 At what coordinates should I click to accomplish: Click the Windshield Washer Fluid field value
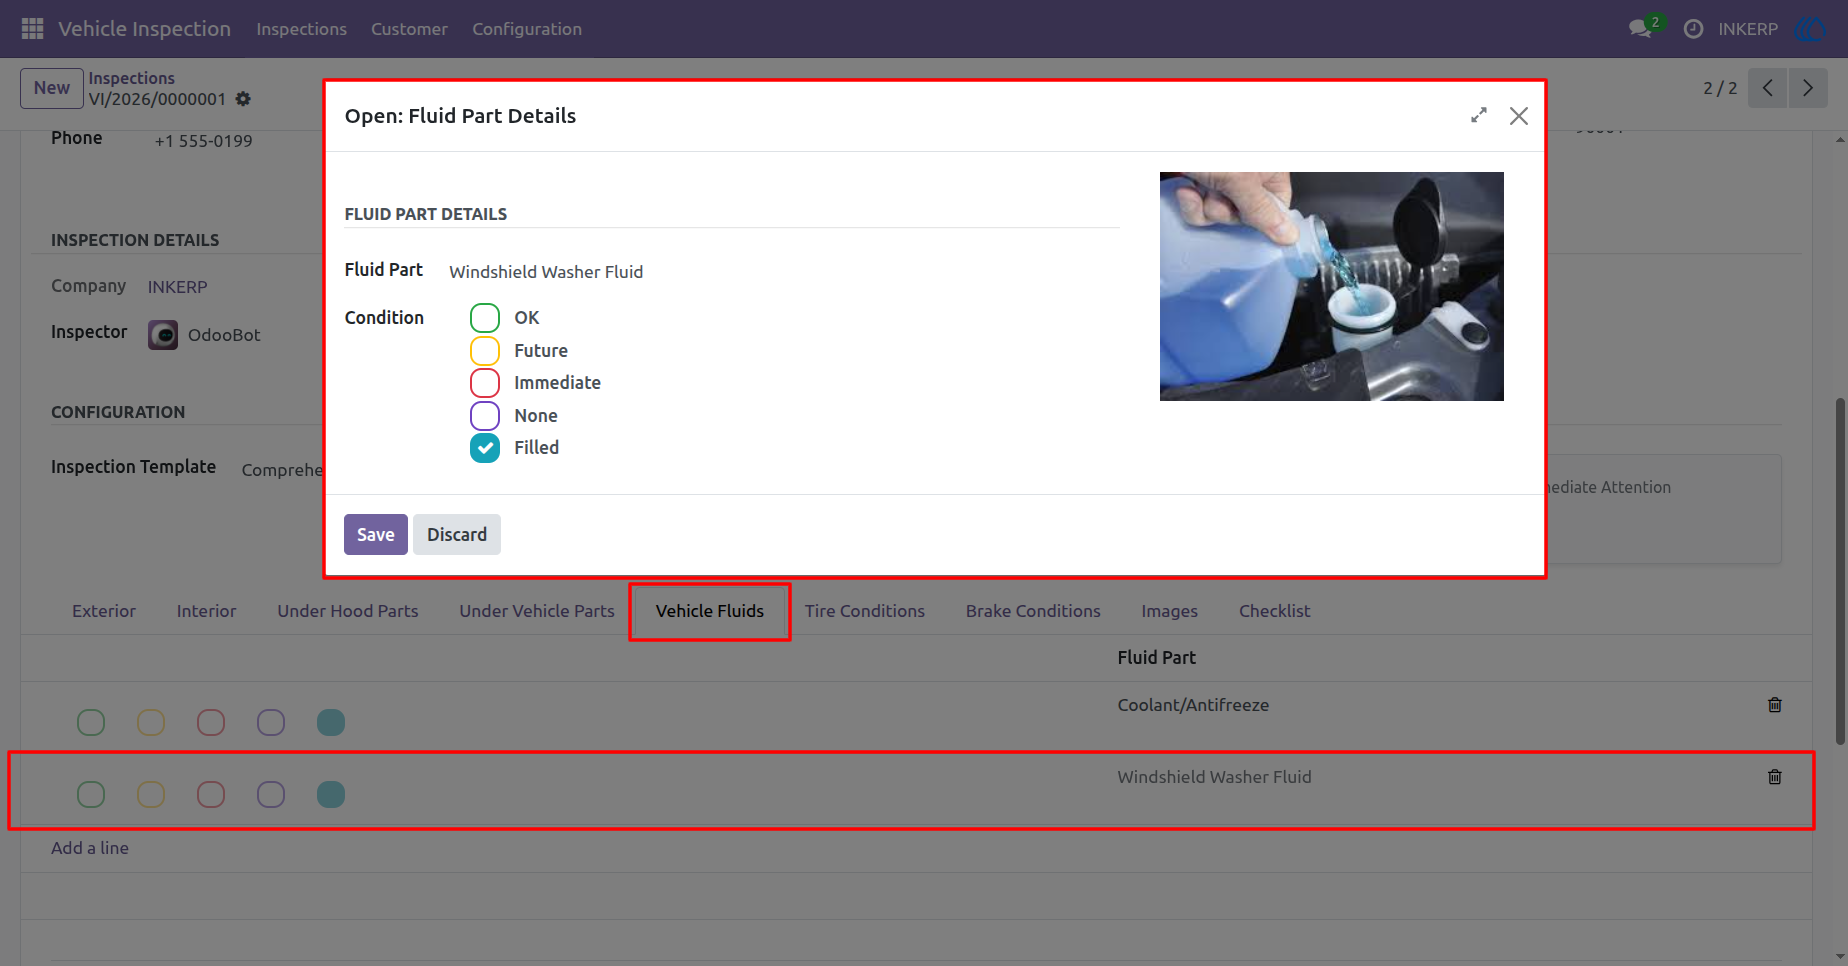click(546, 272)
